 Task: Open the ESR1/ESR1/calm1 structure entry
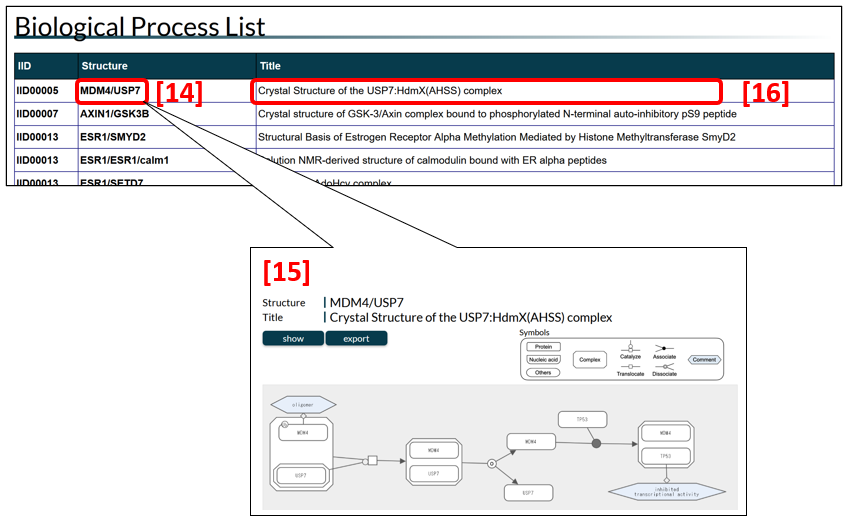(125, 160)
